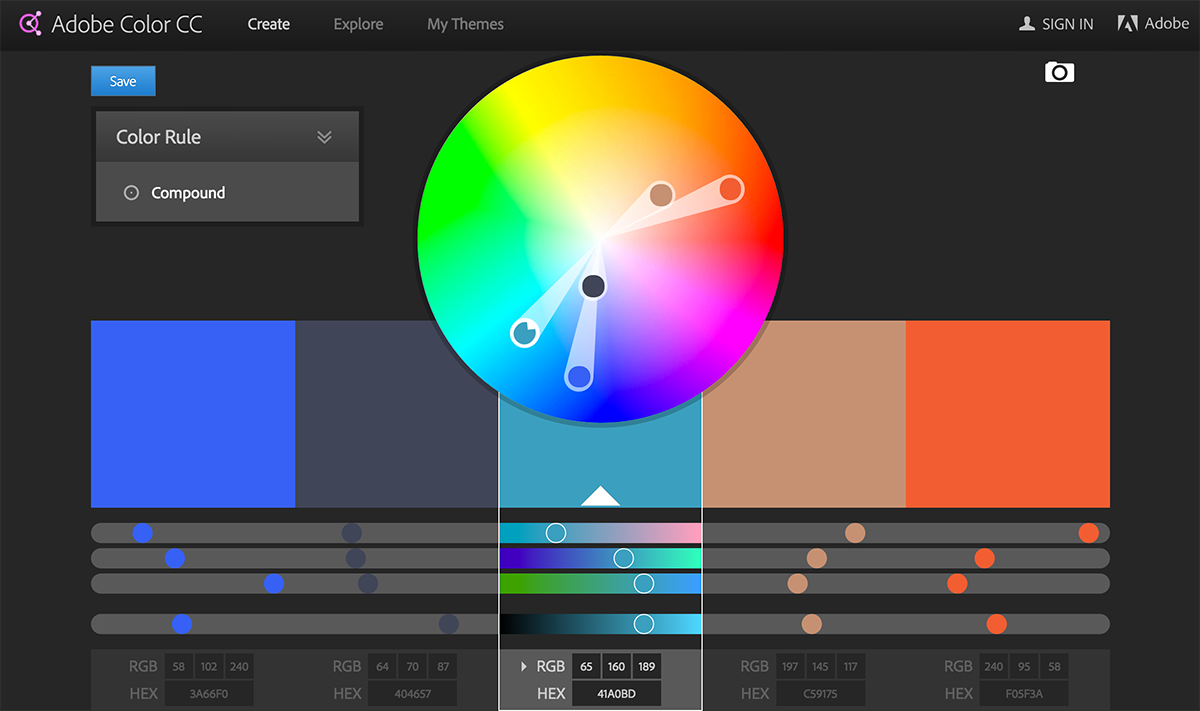Switch to the Explore tab
Viewport: 1200px width, 711px height.
click(x=358, y=24)
